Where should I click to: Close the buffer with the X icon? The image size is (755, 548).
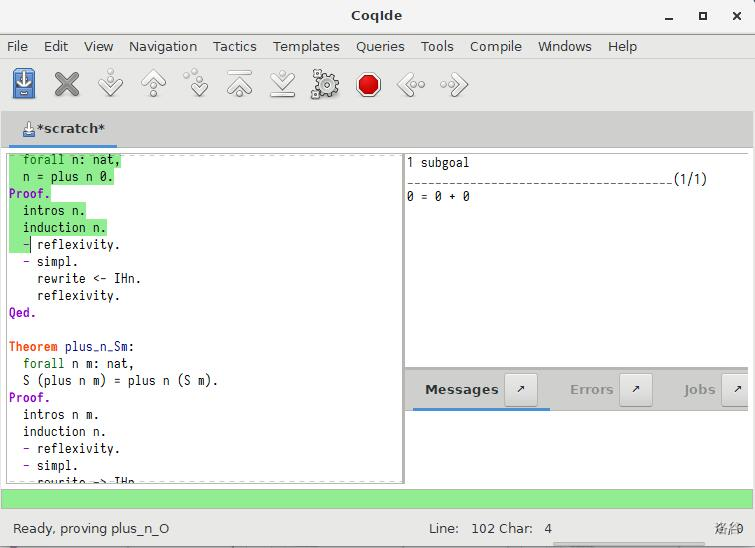67,84
